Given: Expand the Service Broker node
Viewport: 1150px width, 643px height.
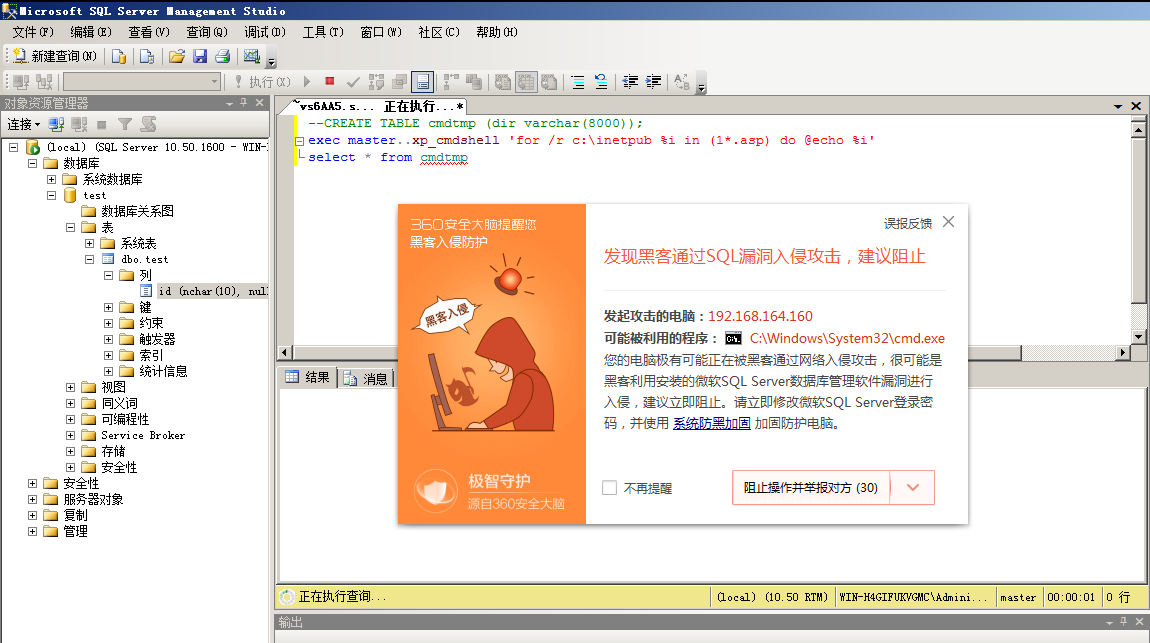Looking at the screenshot, I should pos(70,436).
